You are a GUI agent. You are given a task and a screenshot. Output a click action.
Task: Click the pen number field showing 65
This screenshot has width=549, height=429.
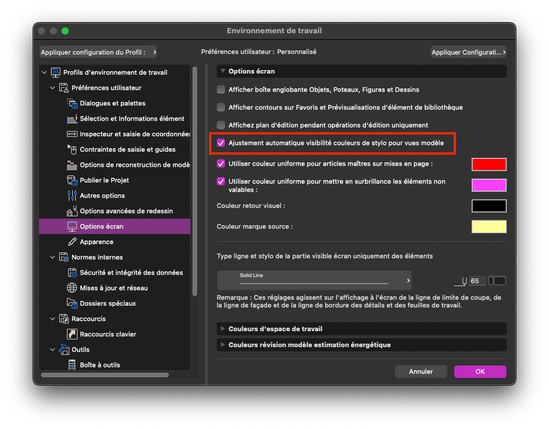point(477,281)
